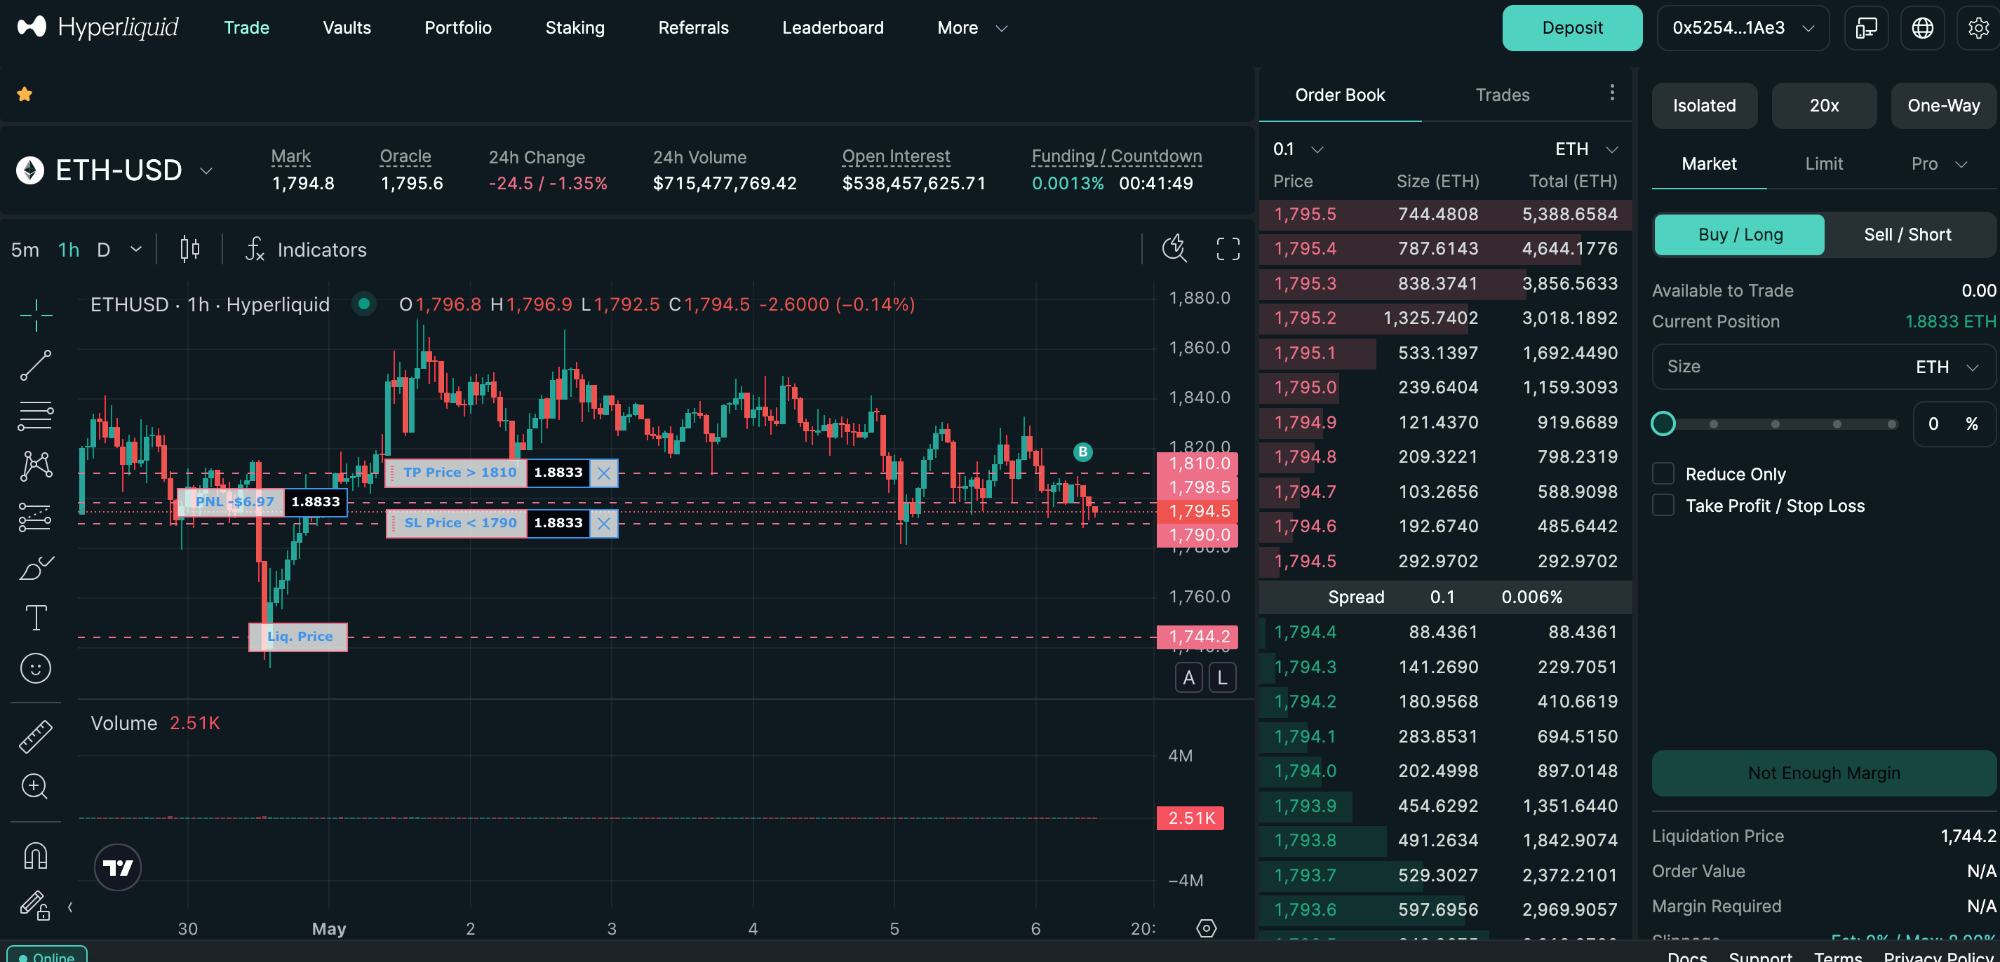This screenshot has height=962, width=2000.
Task: Open chart time axis settings gear
Action: 1207,928
